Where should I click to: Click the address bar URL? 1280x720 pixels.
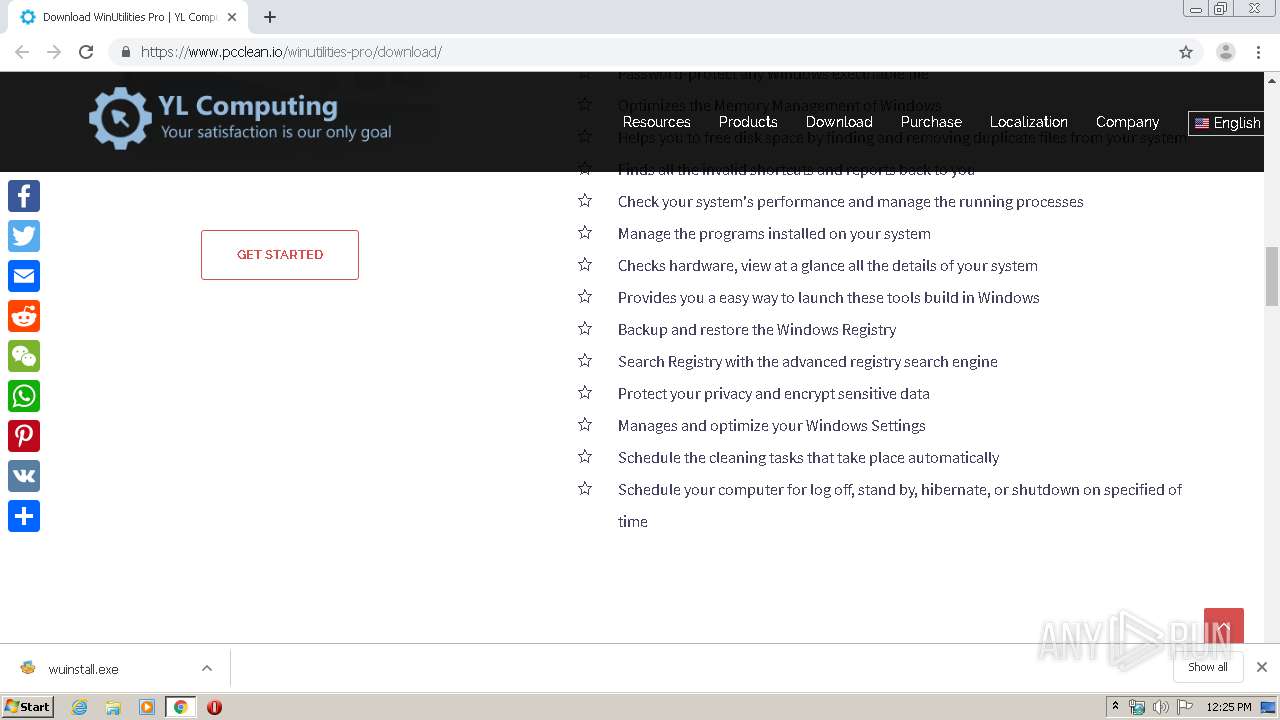tap(291, 52)
